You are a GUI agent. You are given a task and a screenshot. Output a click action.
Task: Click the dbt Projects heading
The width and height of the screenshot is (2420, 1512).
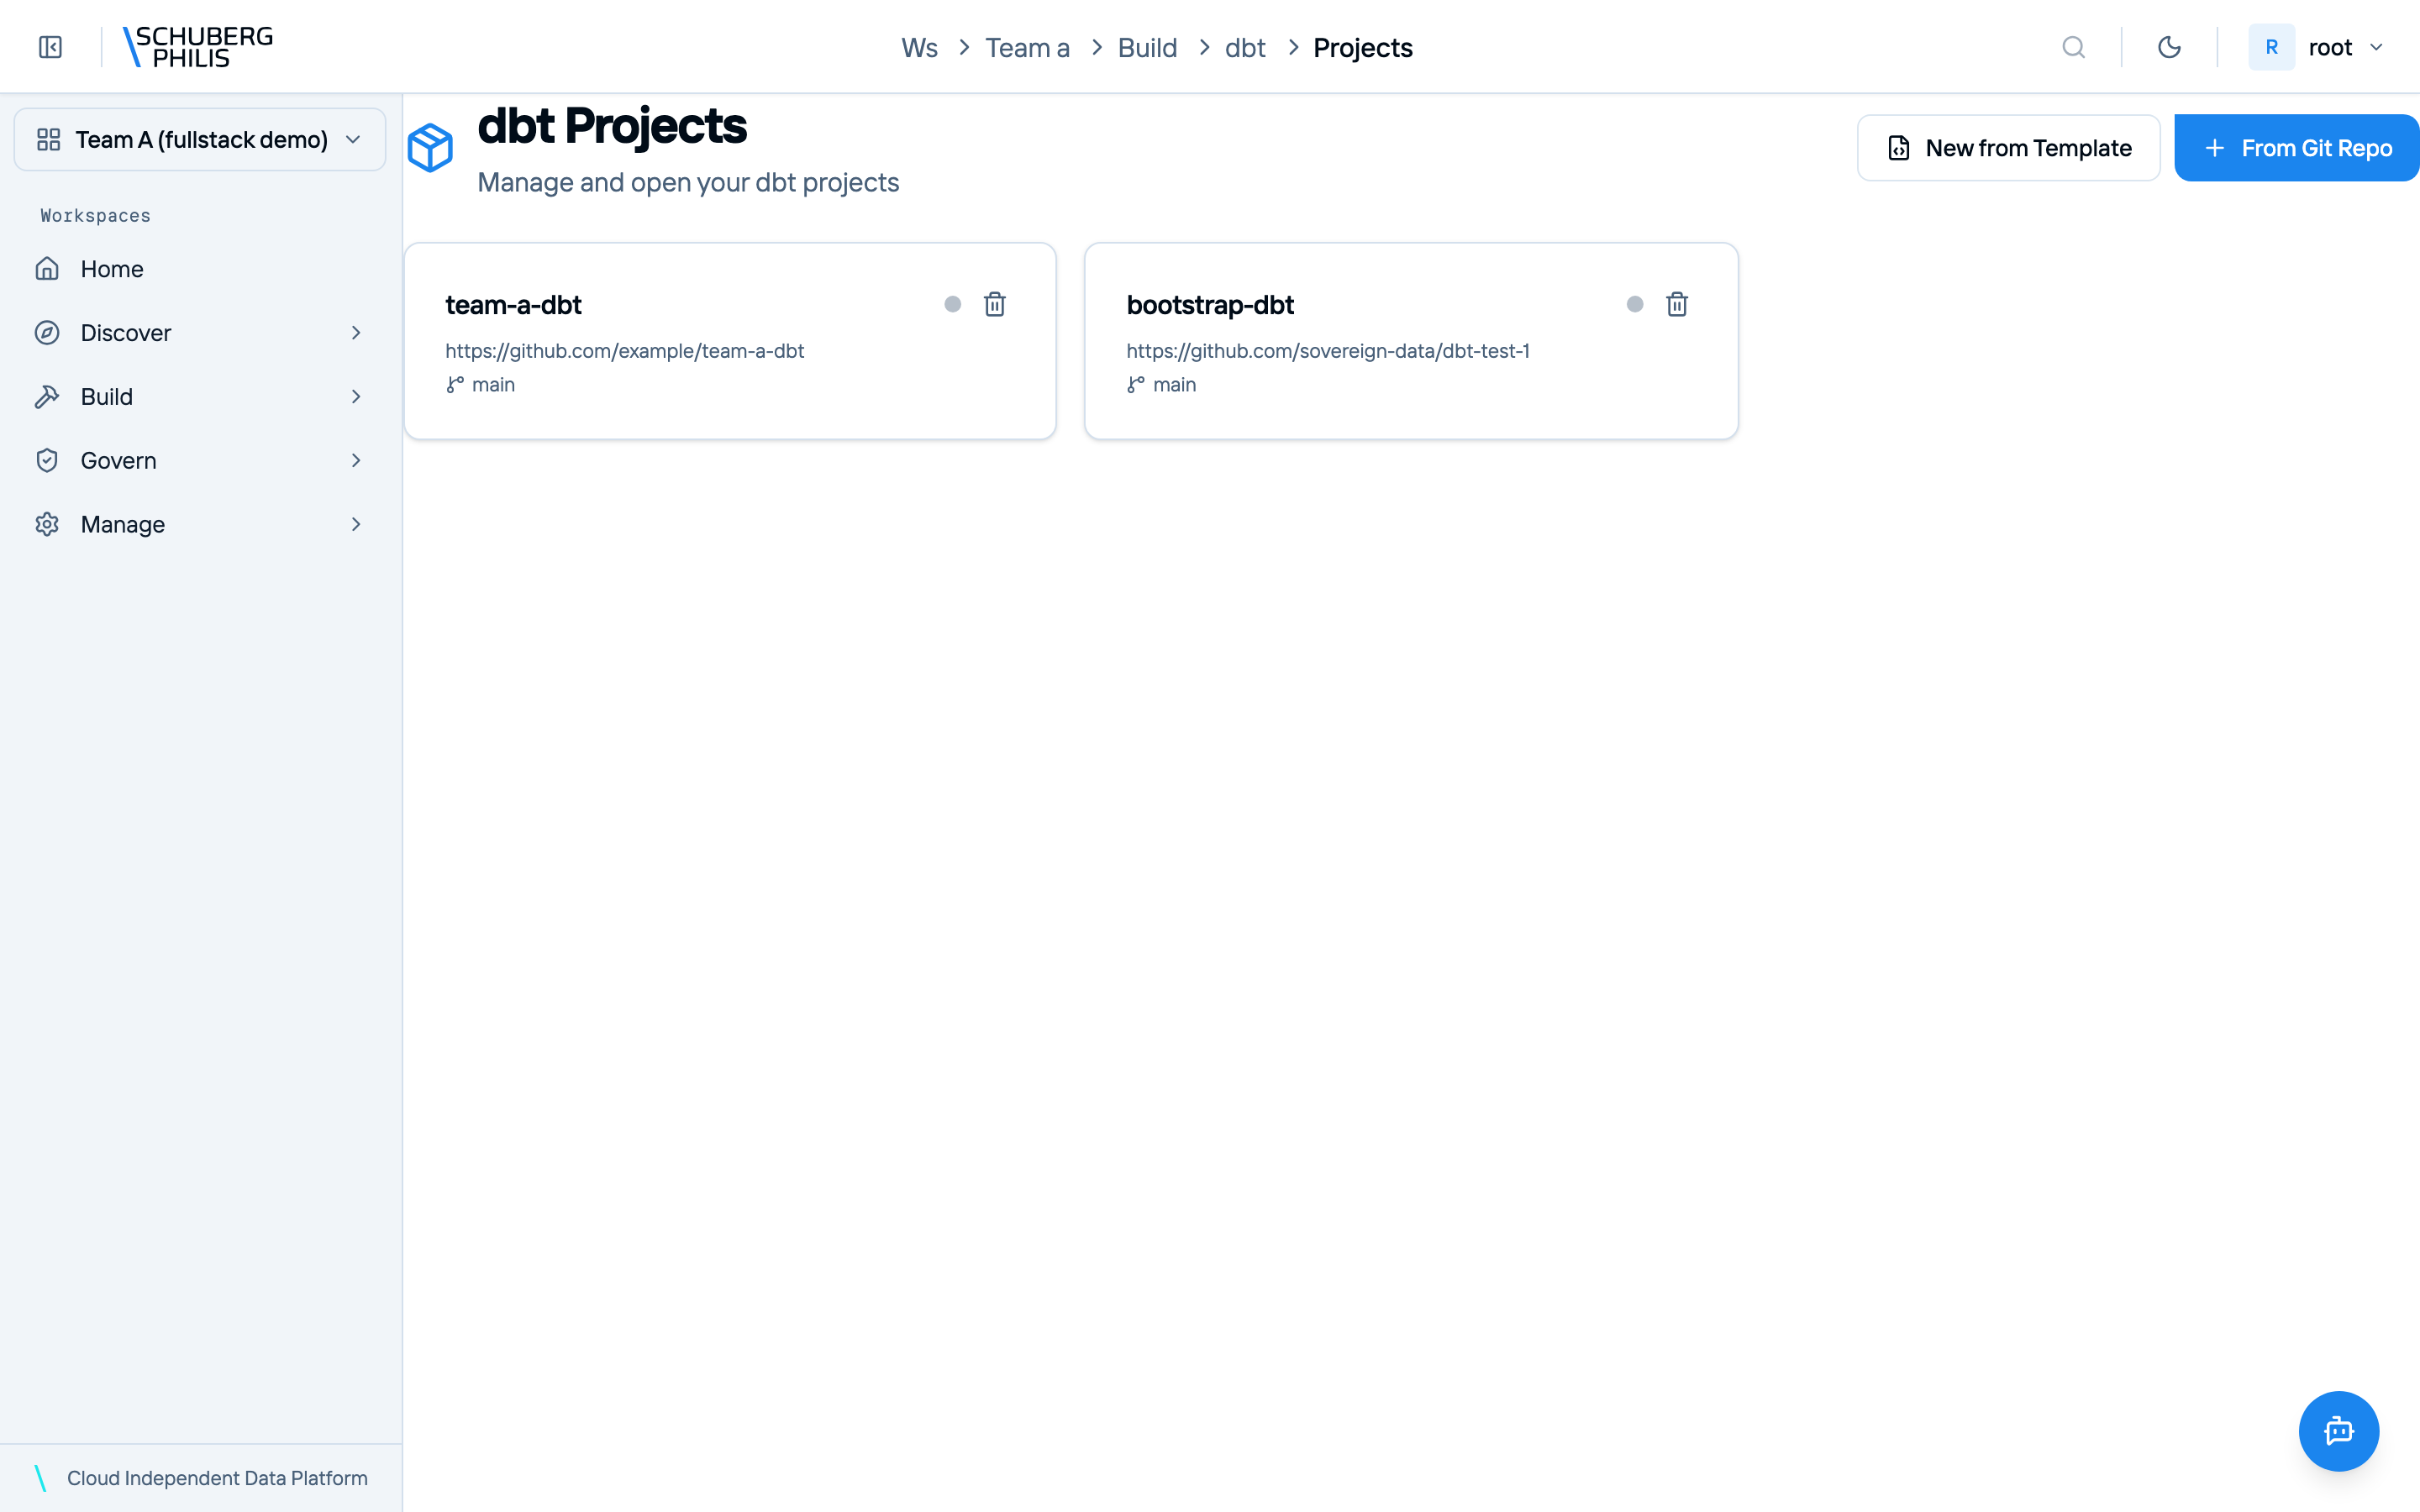612,126
